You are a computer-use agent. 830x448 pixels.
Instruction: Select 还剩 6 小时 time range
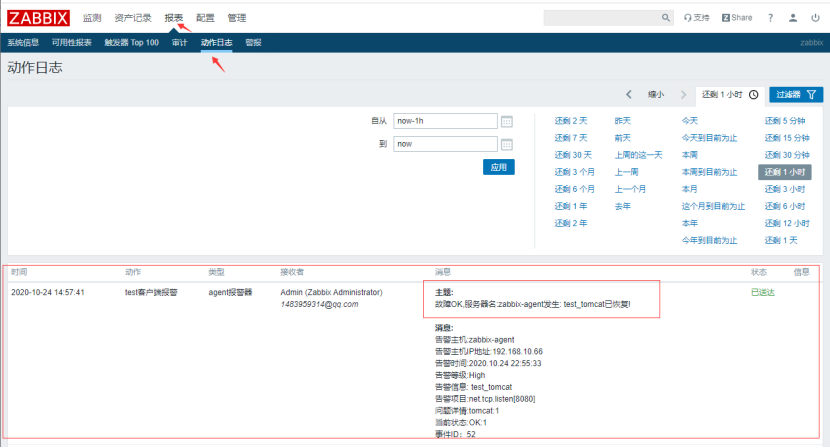click(x=785, y=206)
